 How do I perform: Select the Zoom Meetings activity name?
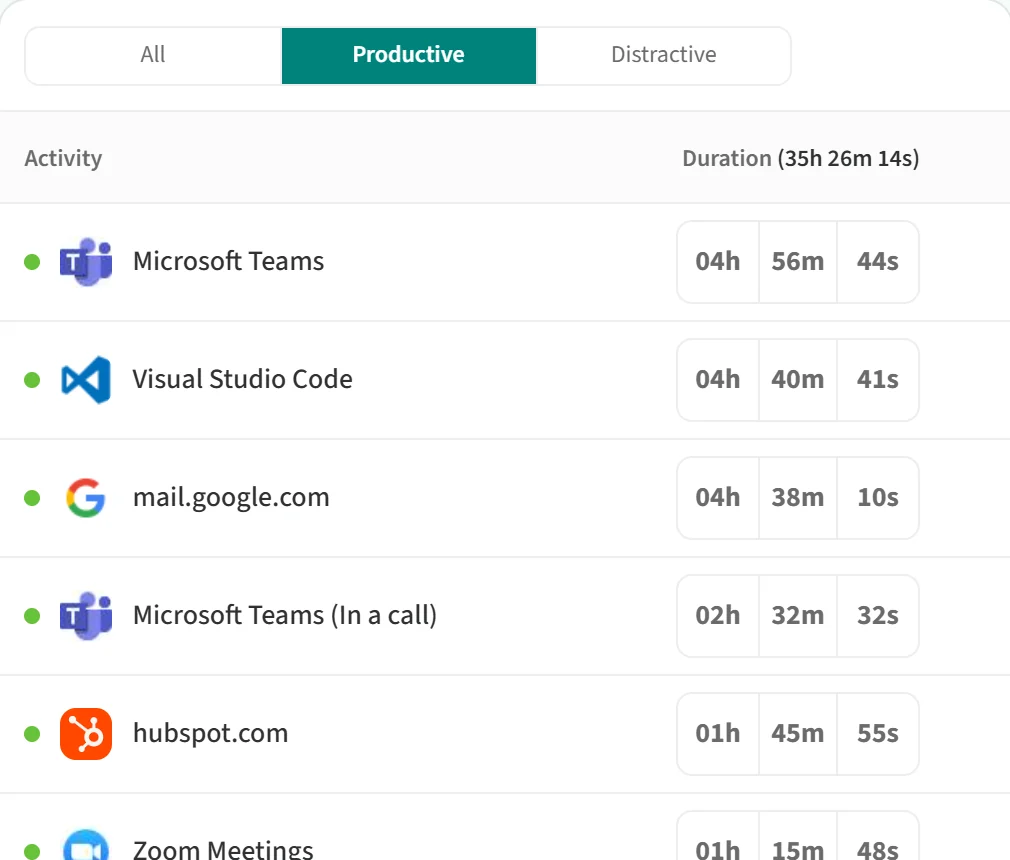pyautogui.click(x=223, y=849)
